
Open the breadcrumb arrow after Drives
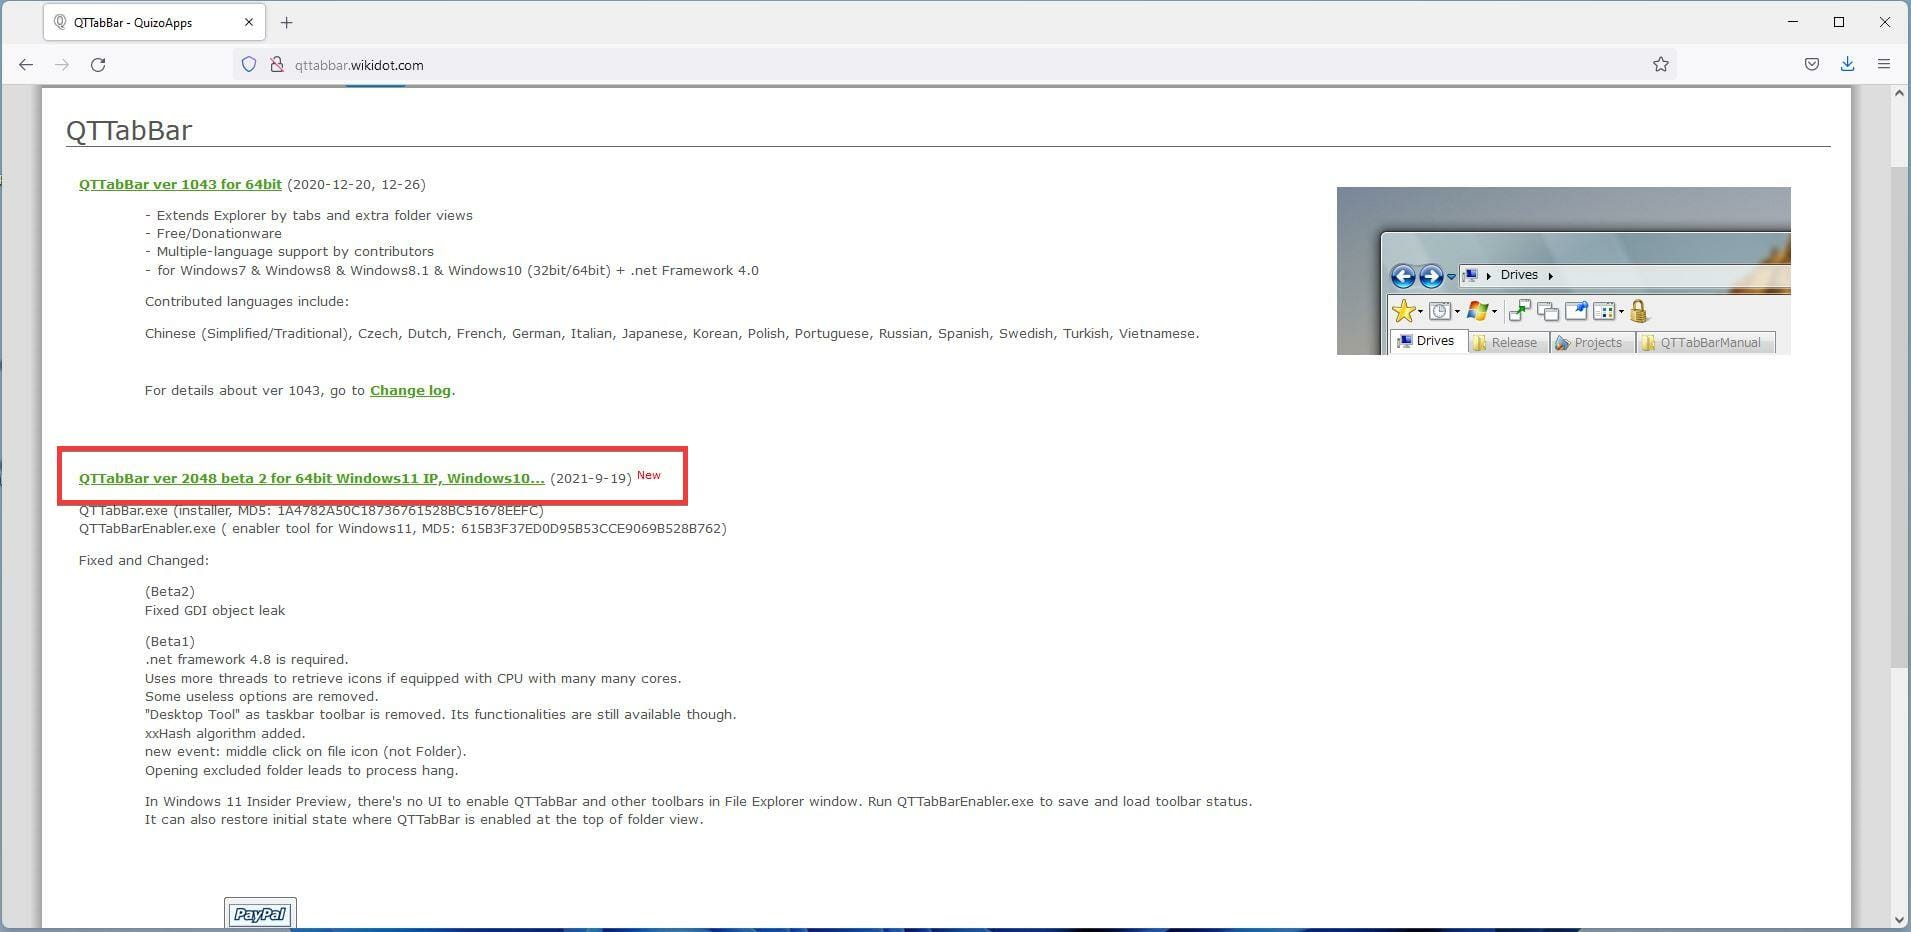[x=1549, y=276]
